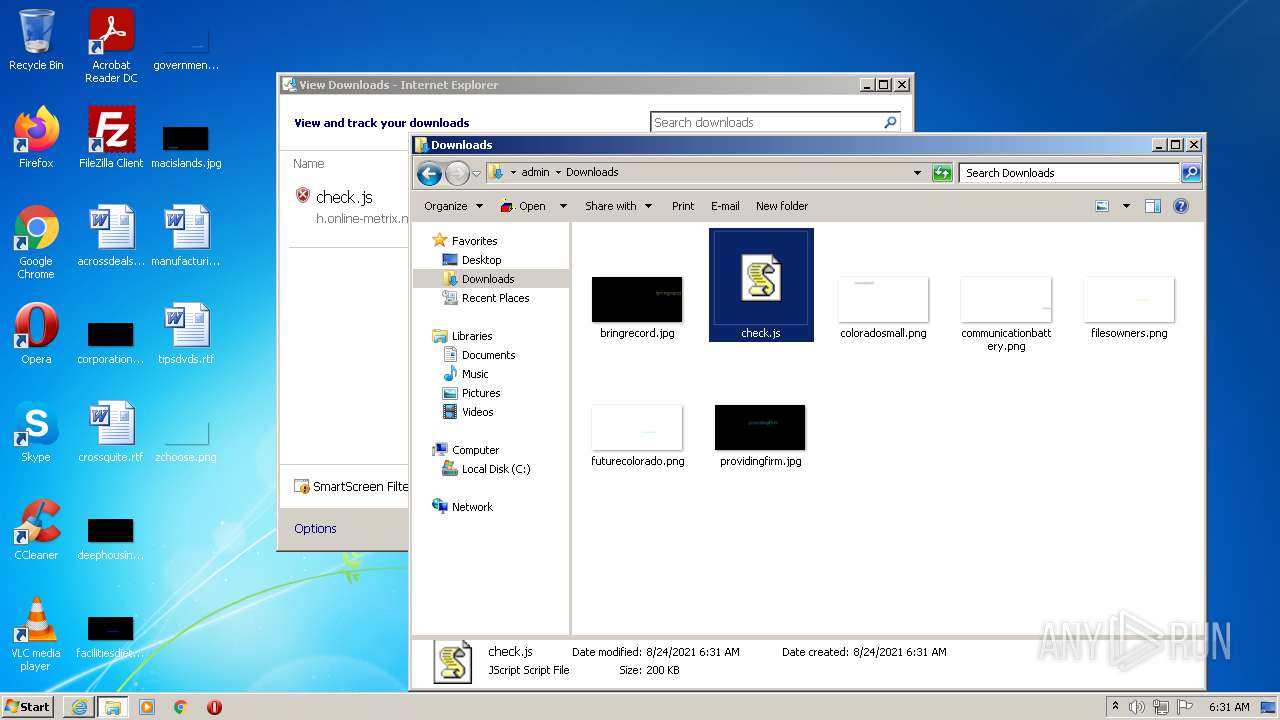The height and width of the screenshot is (720, 1280).
Task: Open the Organize menu
Action: point(453,206)
